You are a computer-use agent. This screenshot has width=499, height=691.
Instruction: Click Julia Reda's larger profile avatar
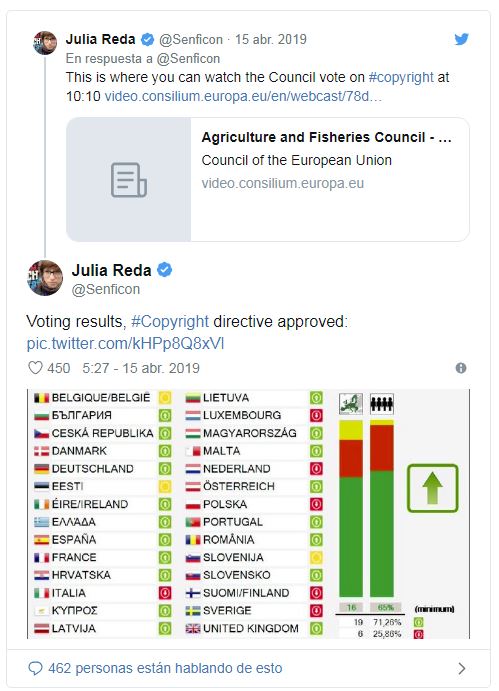(x=45, y=278)
